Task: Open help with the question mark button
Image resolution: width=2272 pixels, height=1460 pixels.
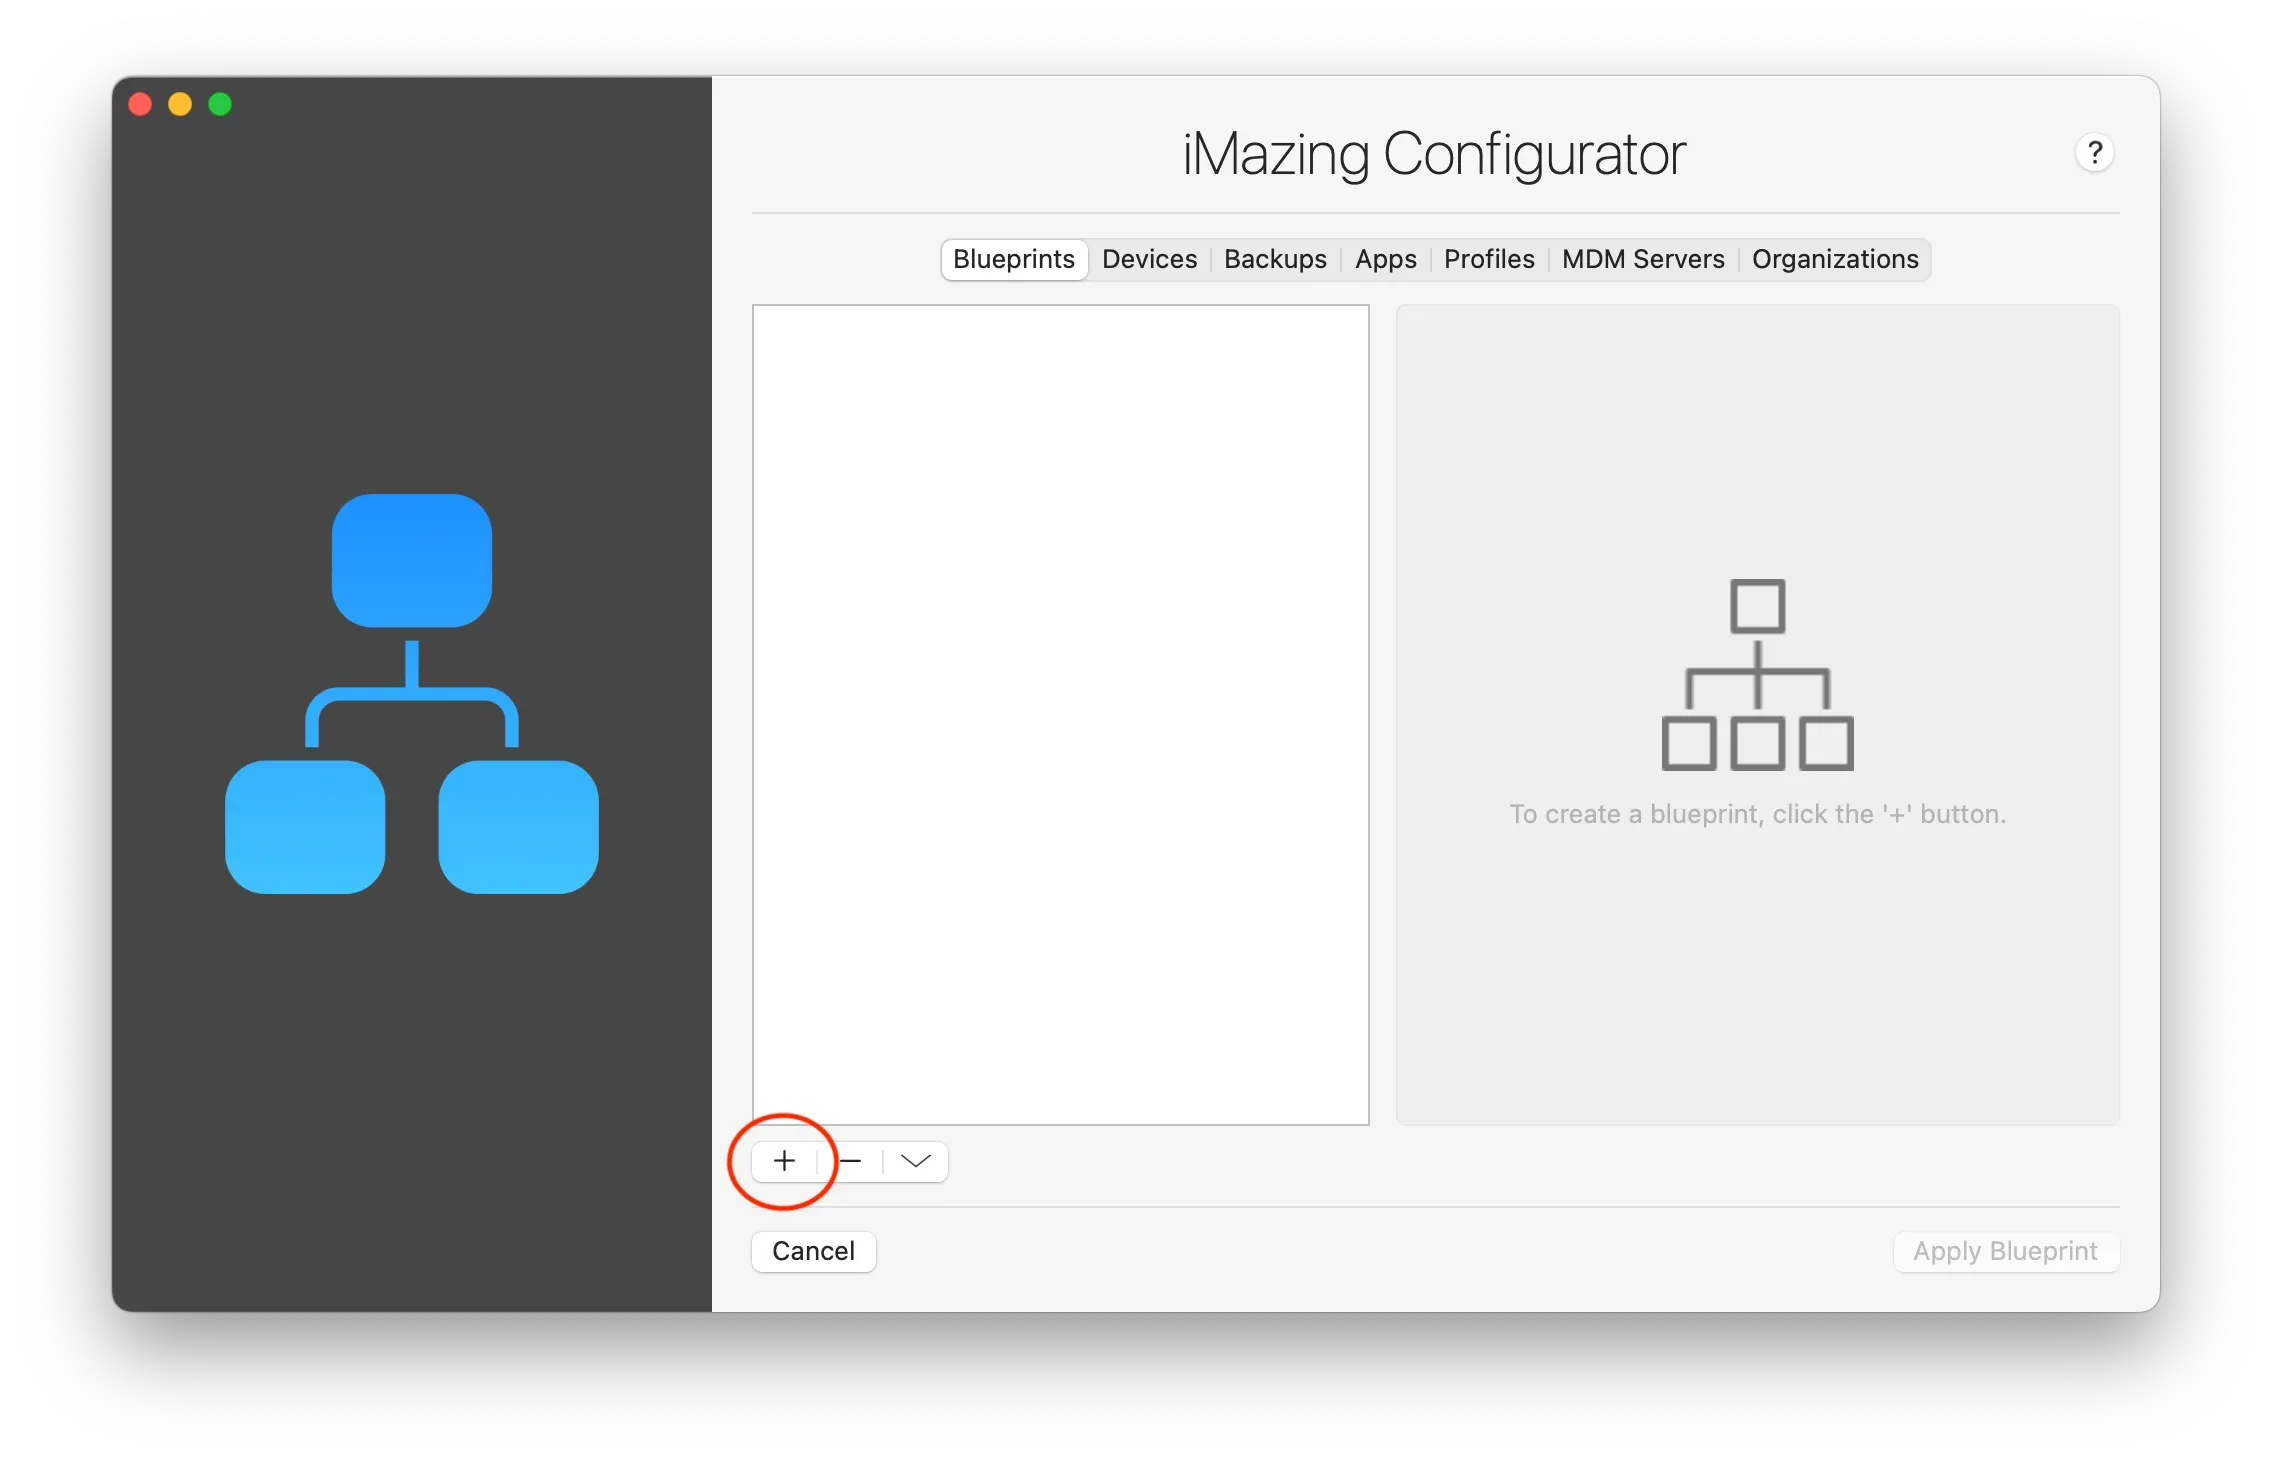Action: click(x=2094, y=153)
